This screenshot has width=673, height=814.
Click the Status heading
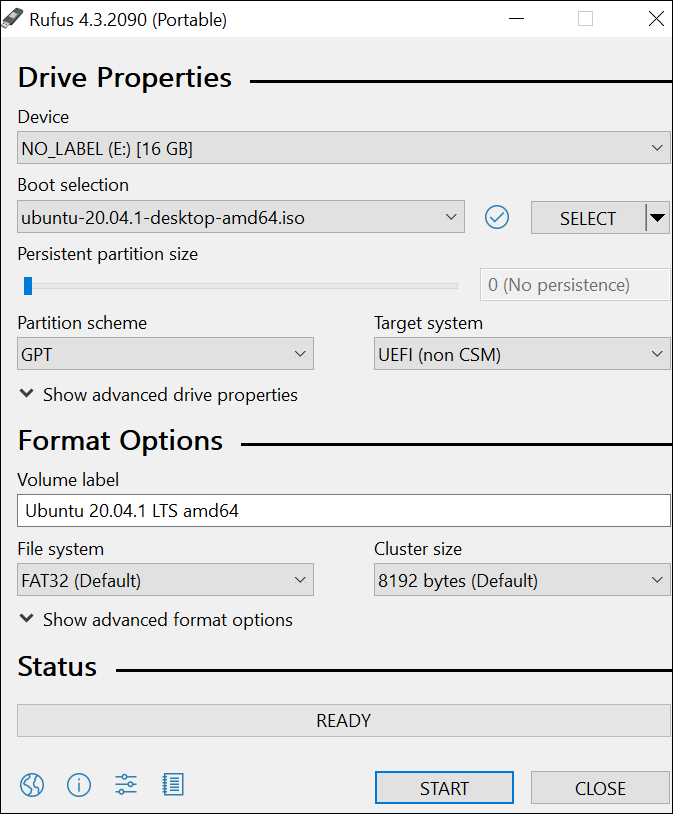point(57,667)
